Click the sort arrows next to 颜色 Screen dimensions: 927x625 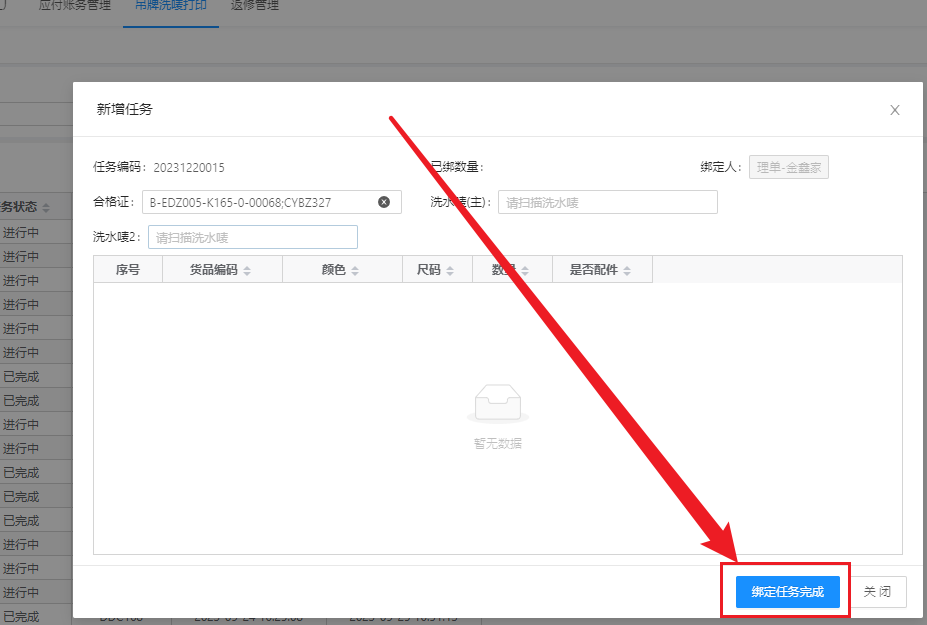pos(355,271)
